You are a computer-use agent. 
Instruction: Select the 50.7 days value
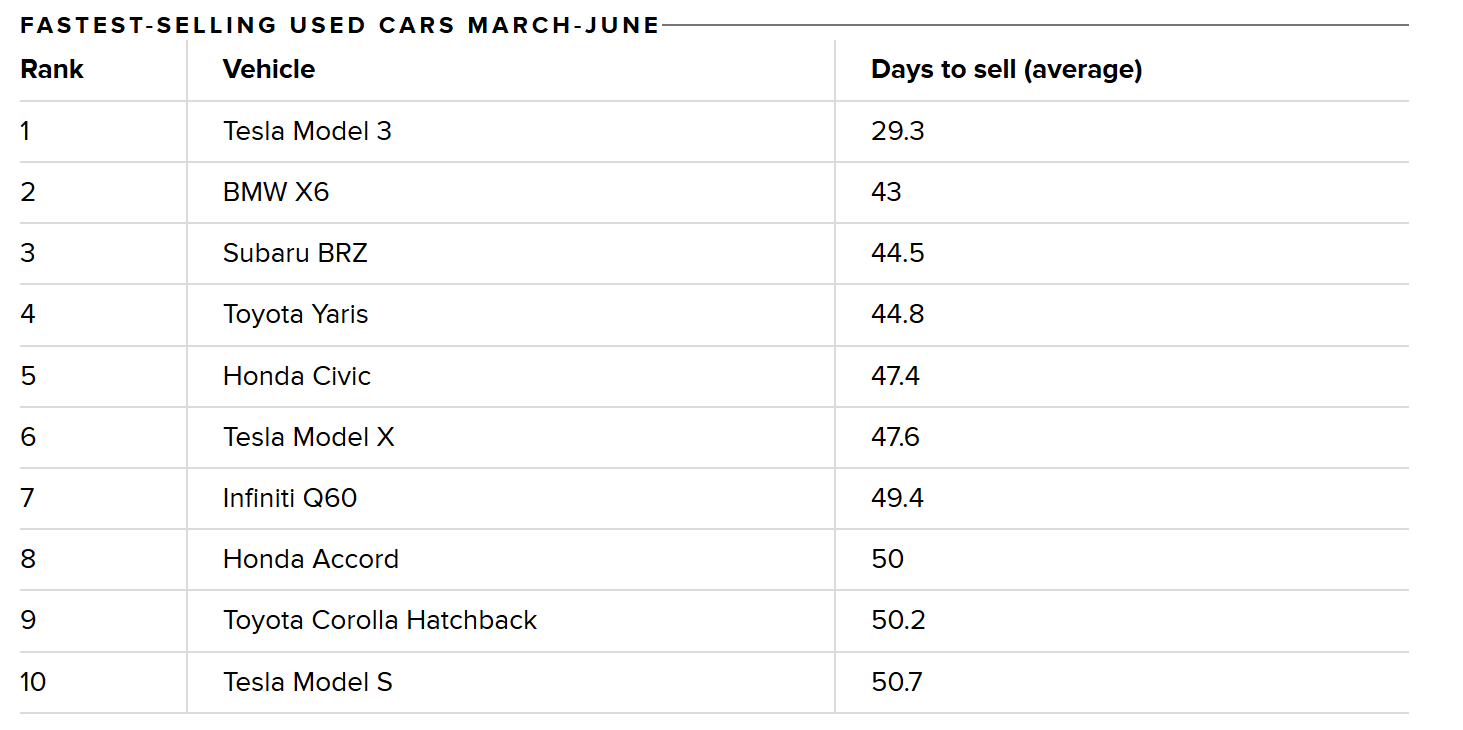896,682
